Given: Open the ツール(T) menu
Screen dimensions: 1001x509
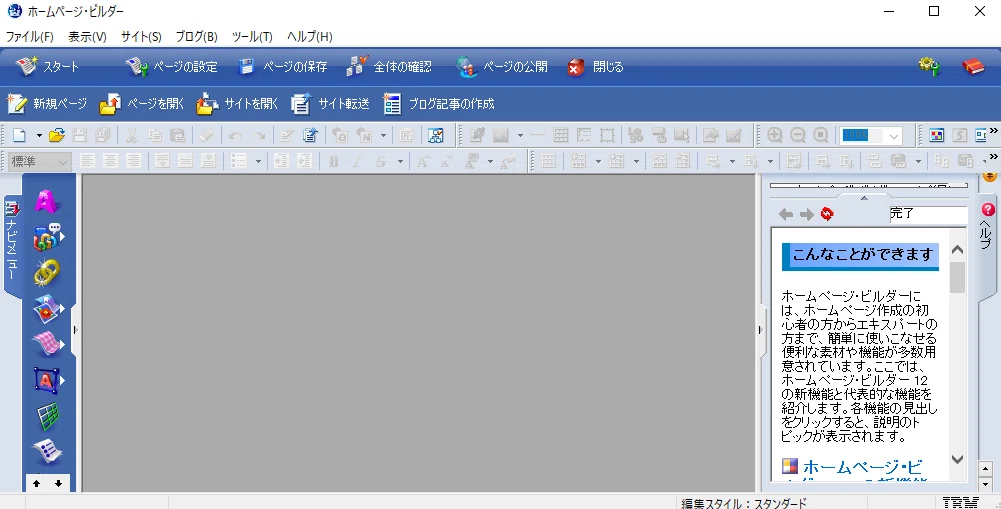Looking at the screenshot, I should 252,36.
